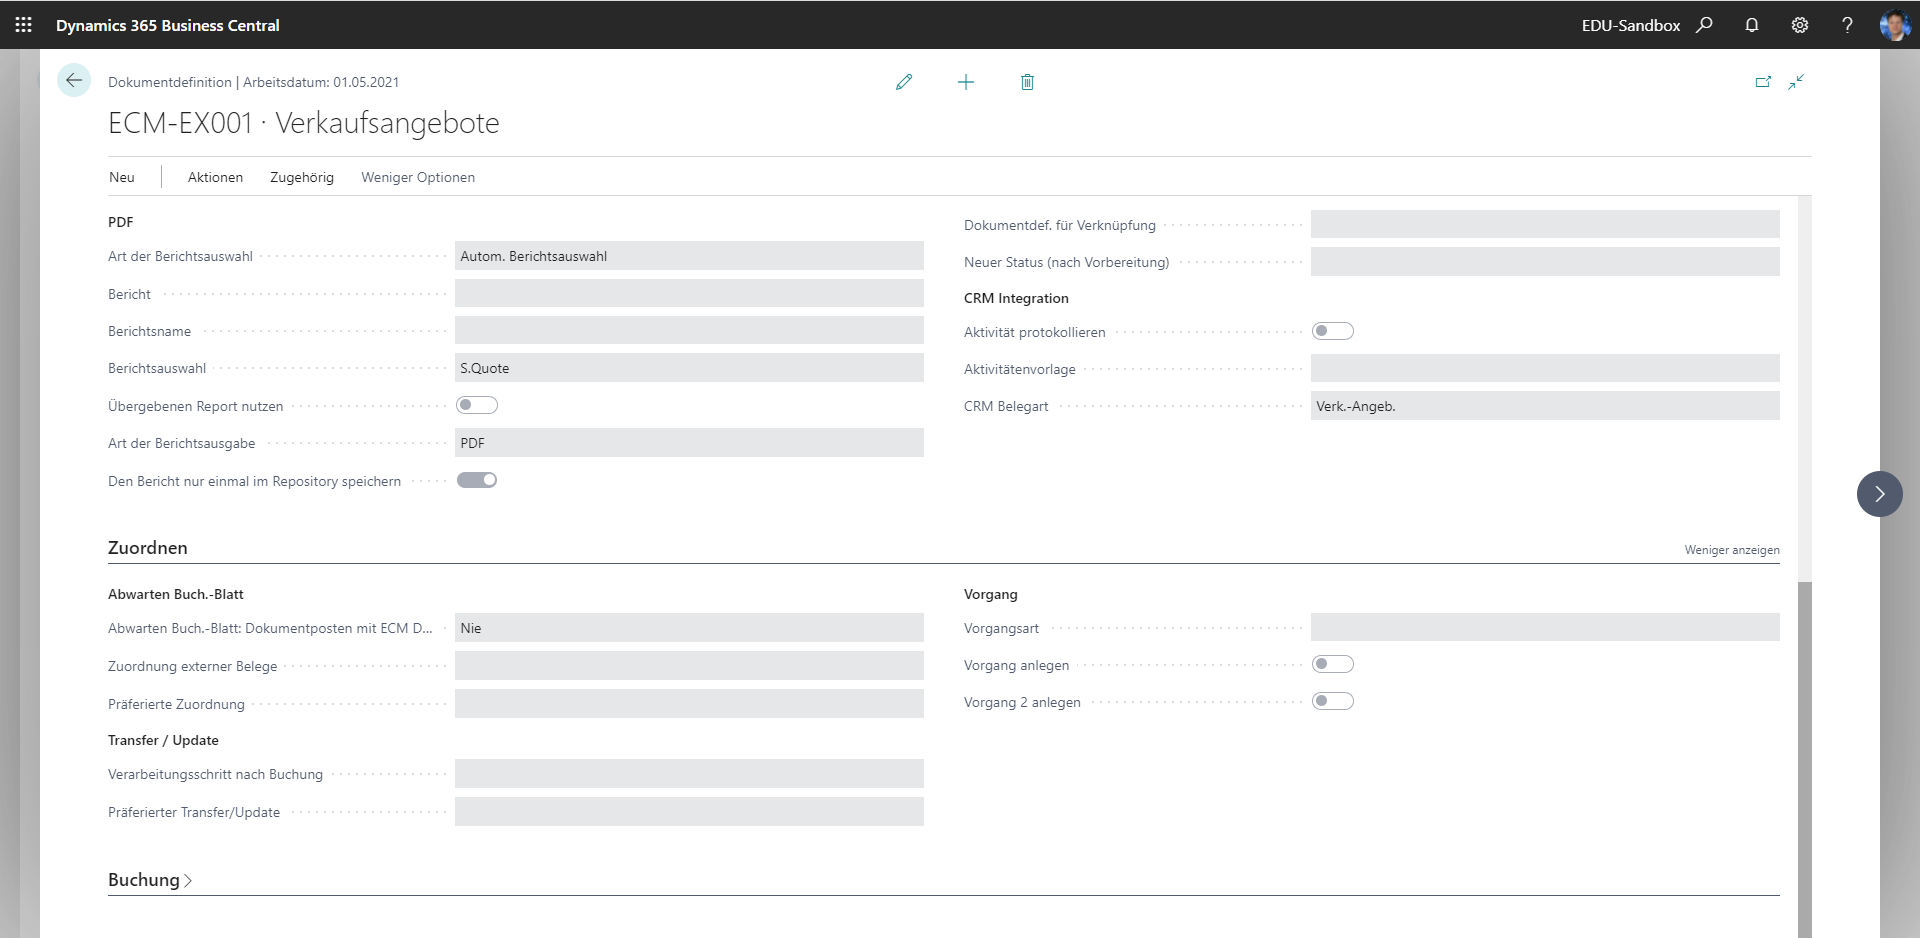Screen dimensions: 1920x938
Task: Click the pencil edit icon
Action: pos(904,82)
